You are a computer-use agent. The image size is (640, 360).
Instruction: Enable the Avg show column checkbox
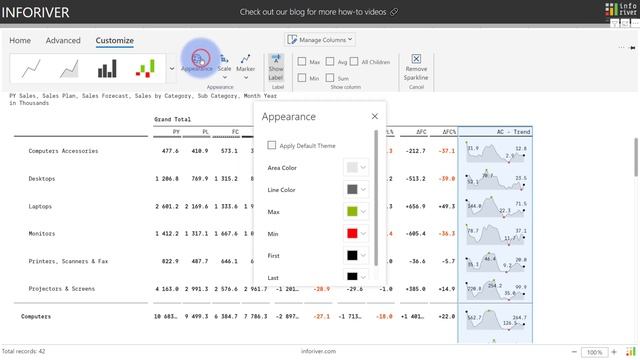pyautogui.click(x=330, y=62)
